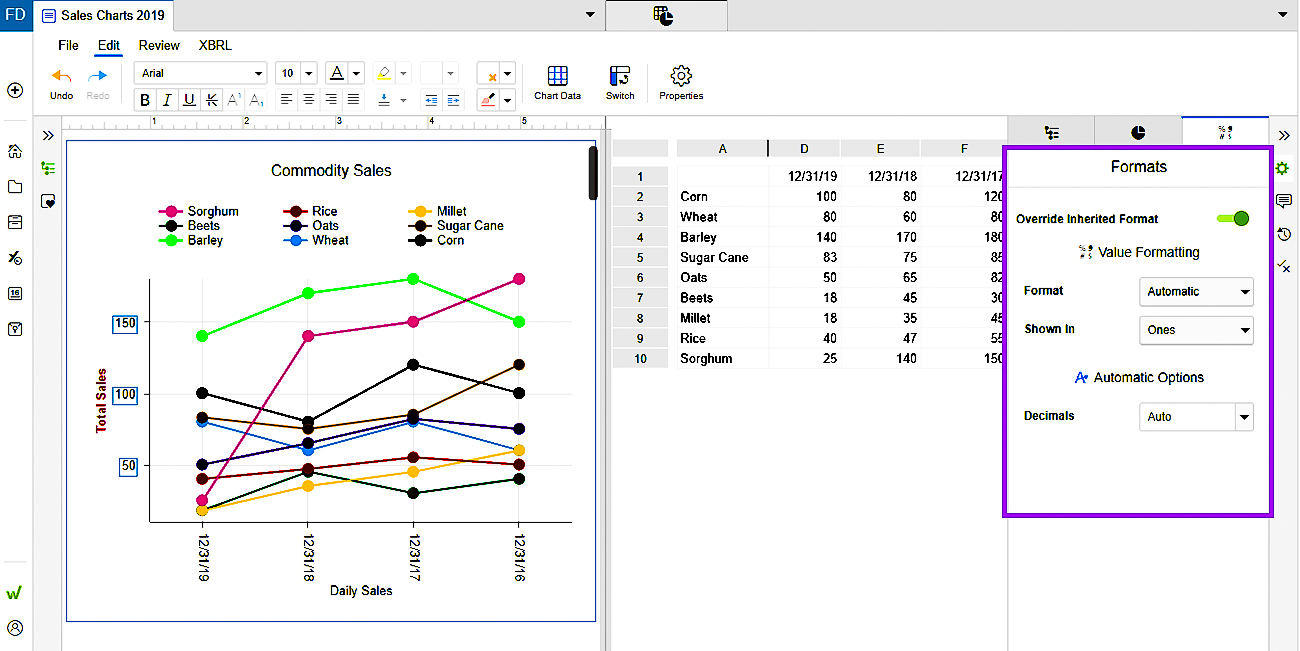Open the Review menu
The height and width of the screenshot is (651, 1300).
[159, 45]
